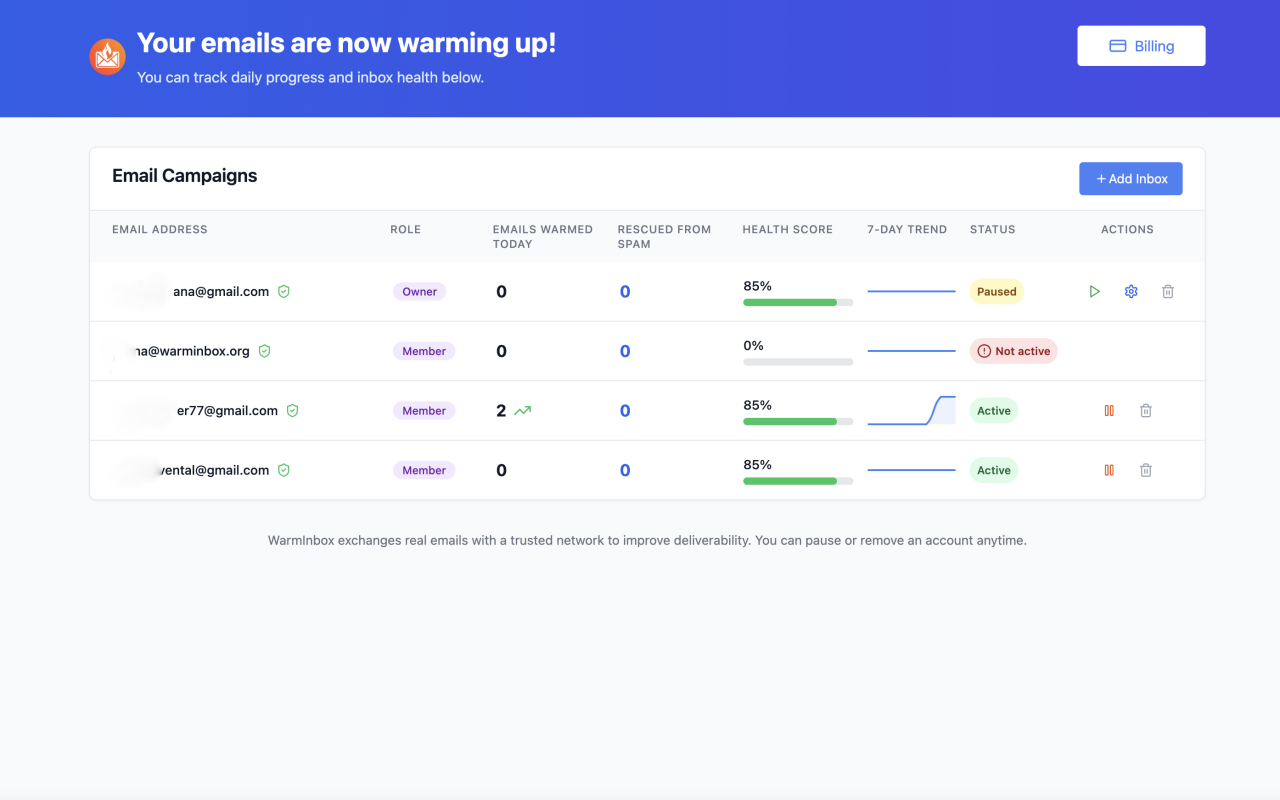Click the Paused status badge

pyautogui.click(x=996, y=291)
